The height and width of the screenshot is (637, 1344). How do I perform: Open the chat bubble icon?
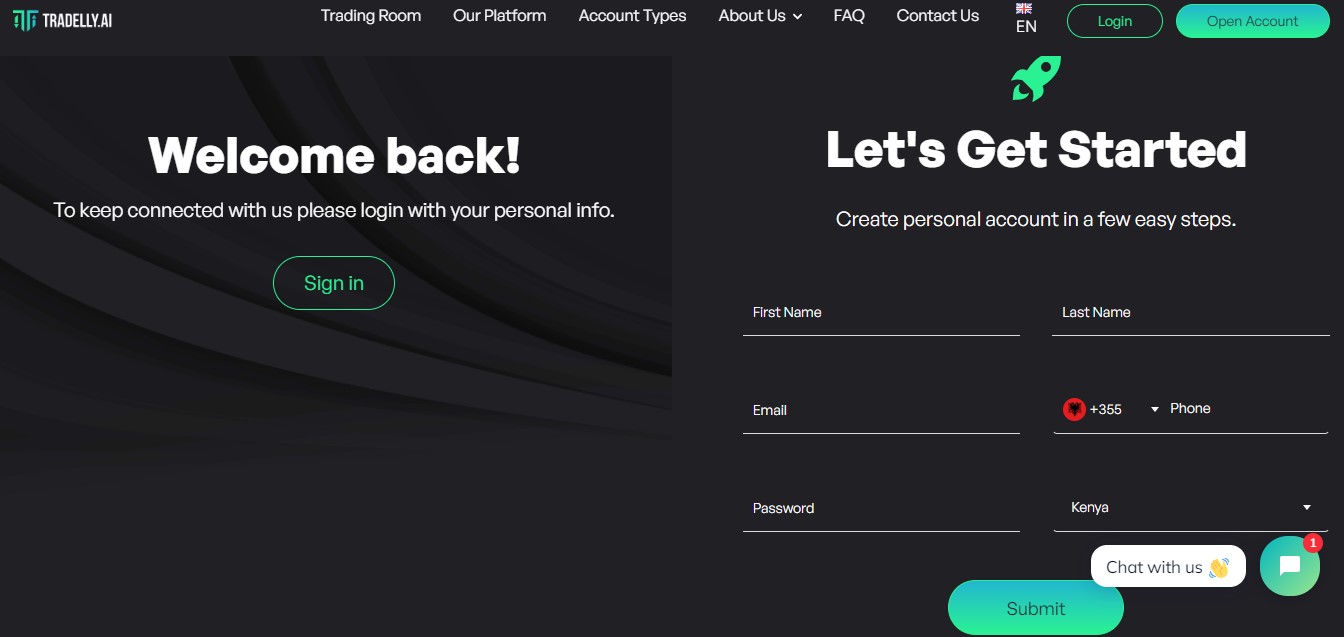1289,566
